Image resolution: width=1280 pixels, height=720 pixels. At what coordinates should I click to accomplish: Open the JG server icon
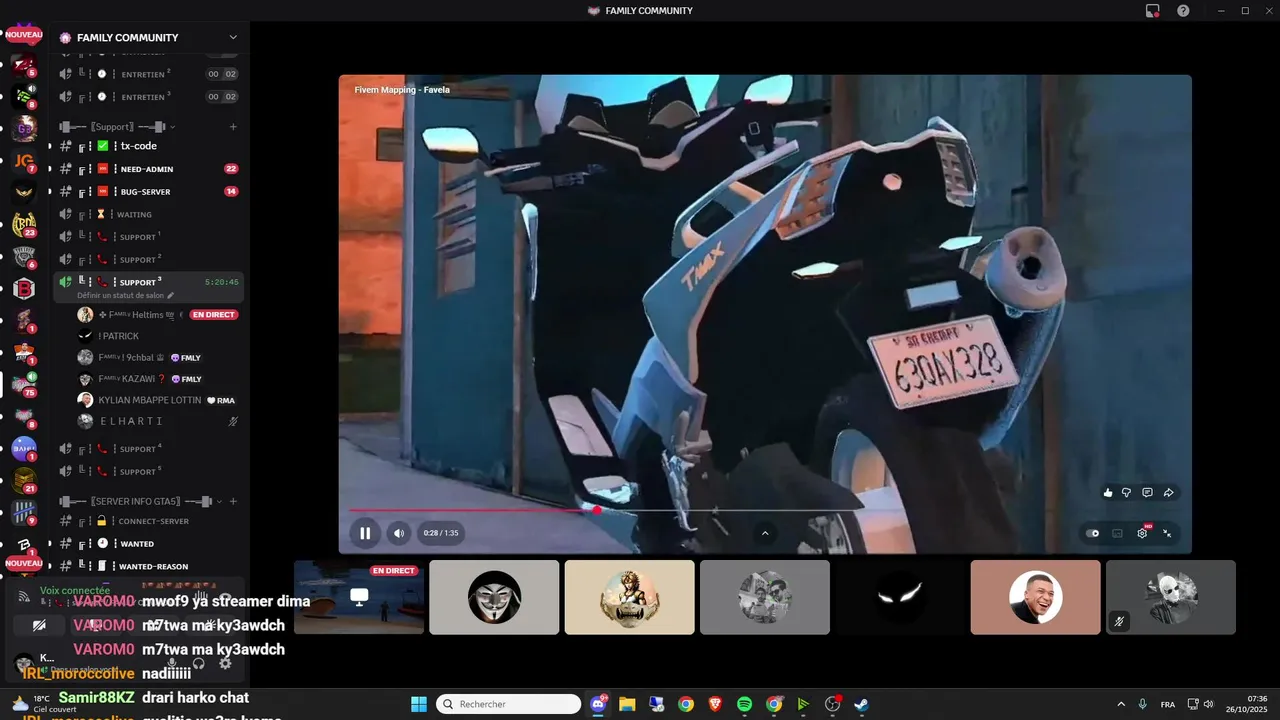tap(24, 160)
